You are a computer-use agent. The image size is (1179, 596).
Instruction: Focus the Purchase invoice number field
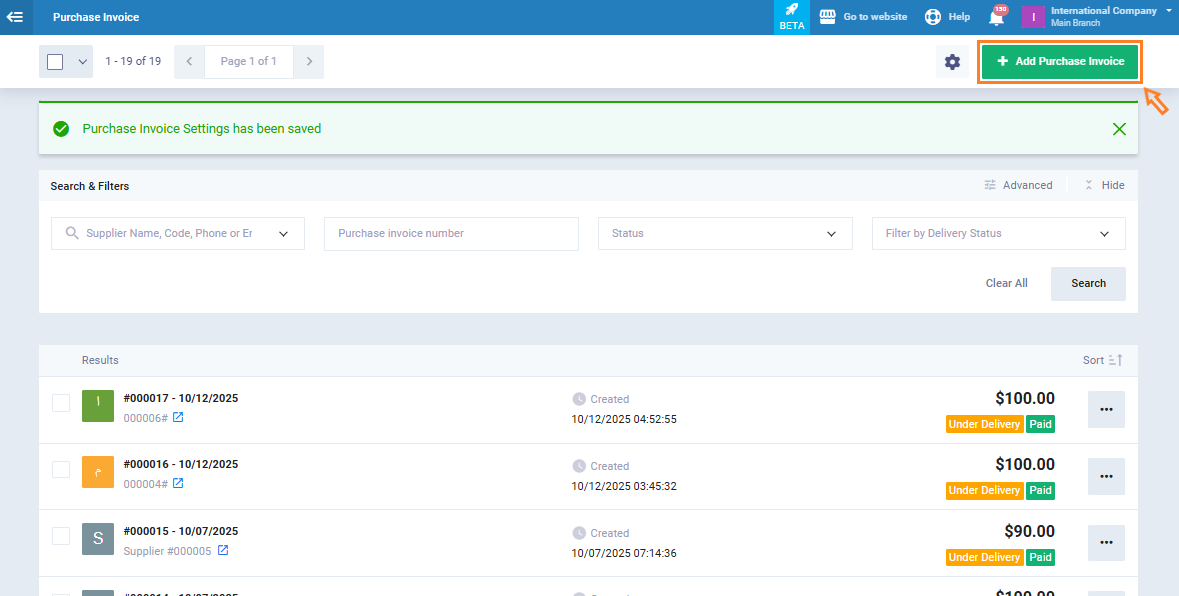pyautogui.click(x=451, y=234)
